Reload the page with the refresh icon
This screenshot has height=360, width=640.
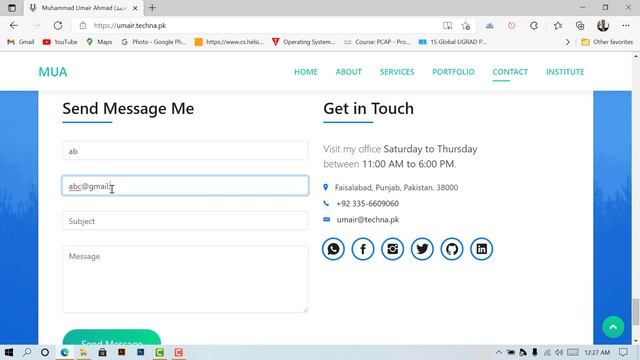(58, 25)
